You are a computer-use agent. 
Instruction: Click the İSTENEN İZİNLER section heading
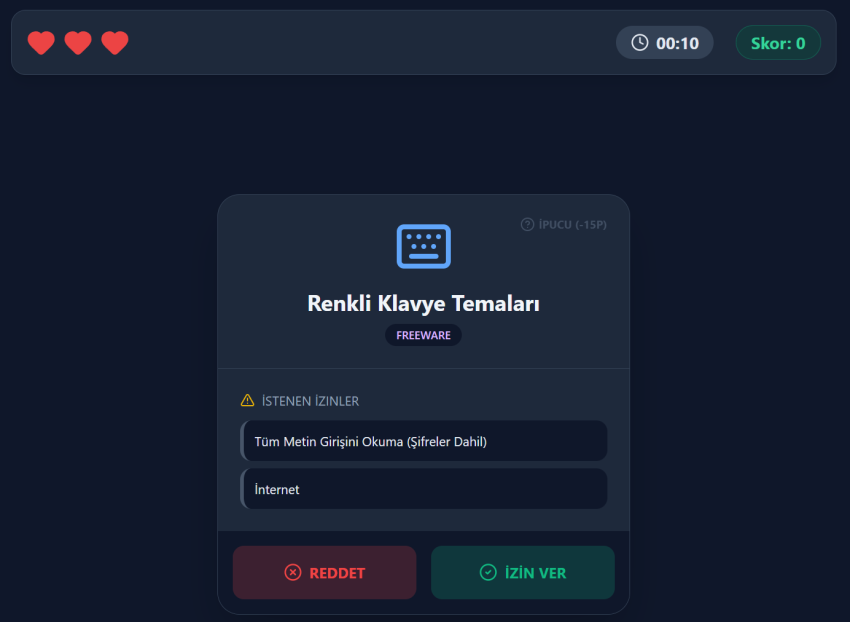point(310,401)
